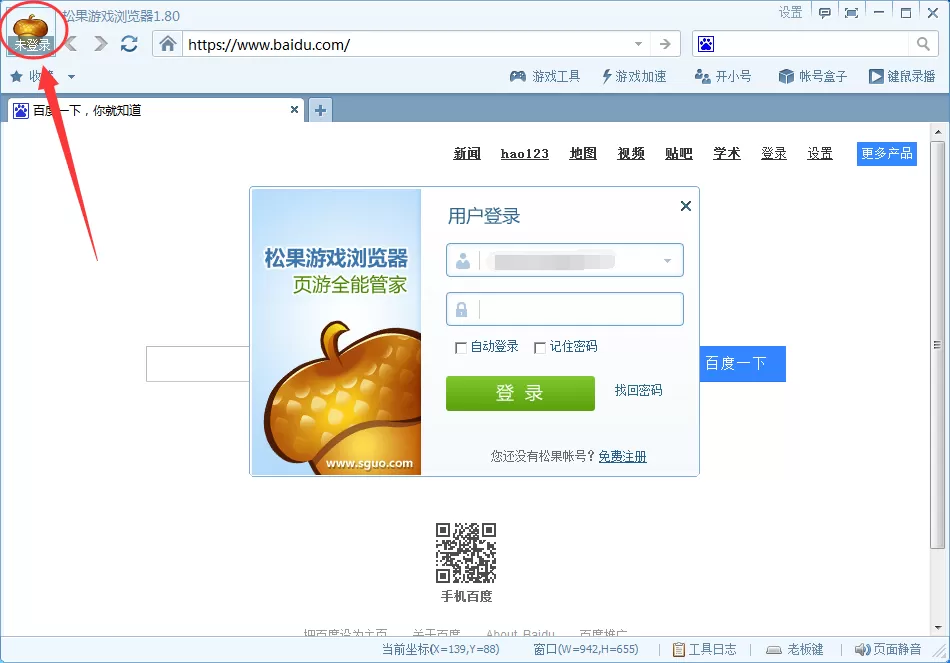950x663 pixels.
Task: Click the 手机百度 QR code
Action: 466,553
